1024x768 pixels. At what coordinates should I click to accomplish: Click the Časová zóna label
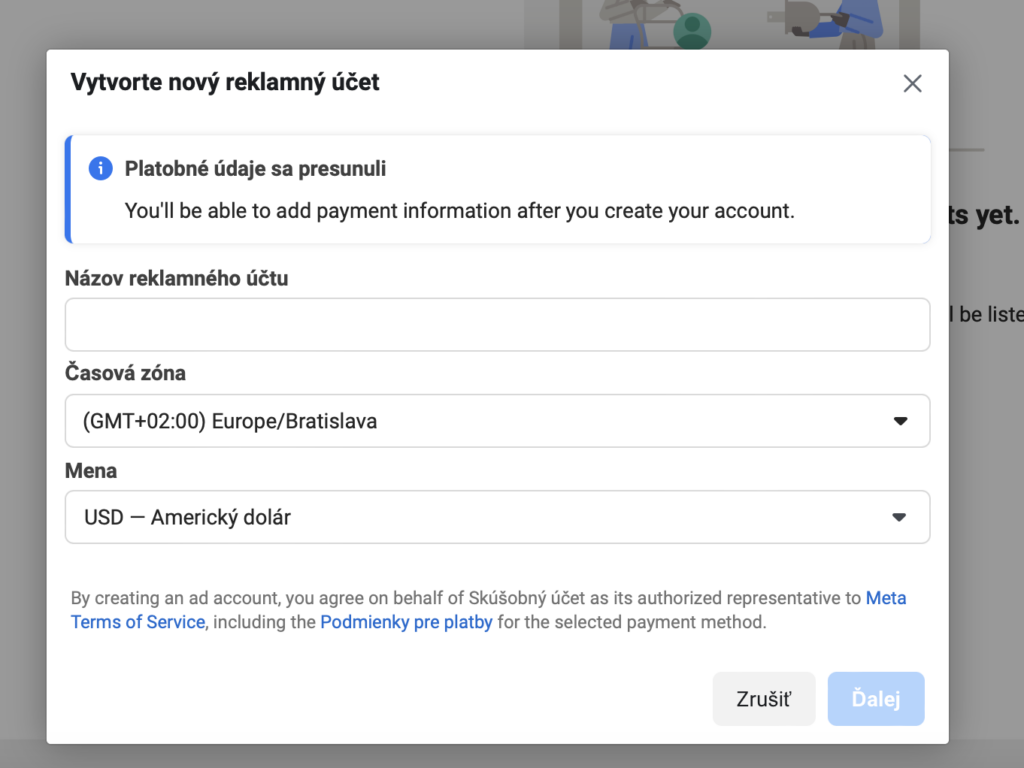(125, 373)
